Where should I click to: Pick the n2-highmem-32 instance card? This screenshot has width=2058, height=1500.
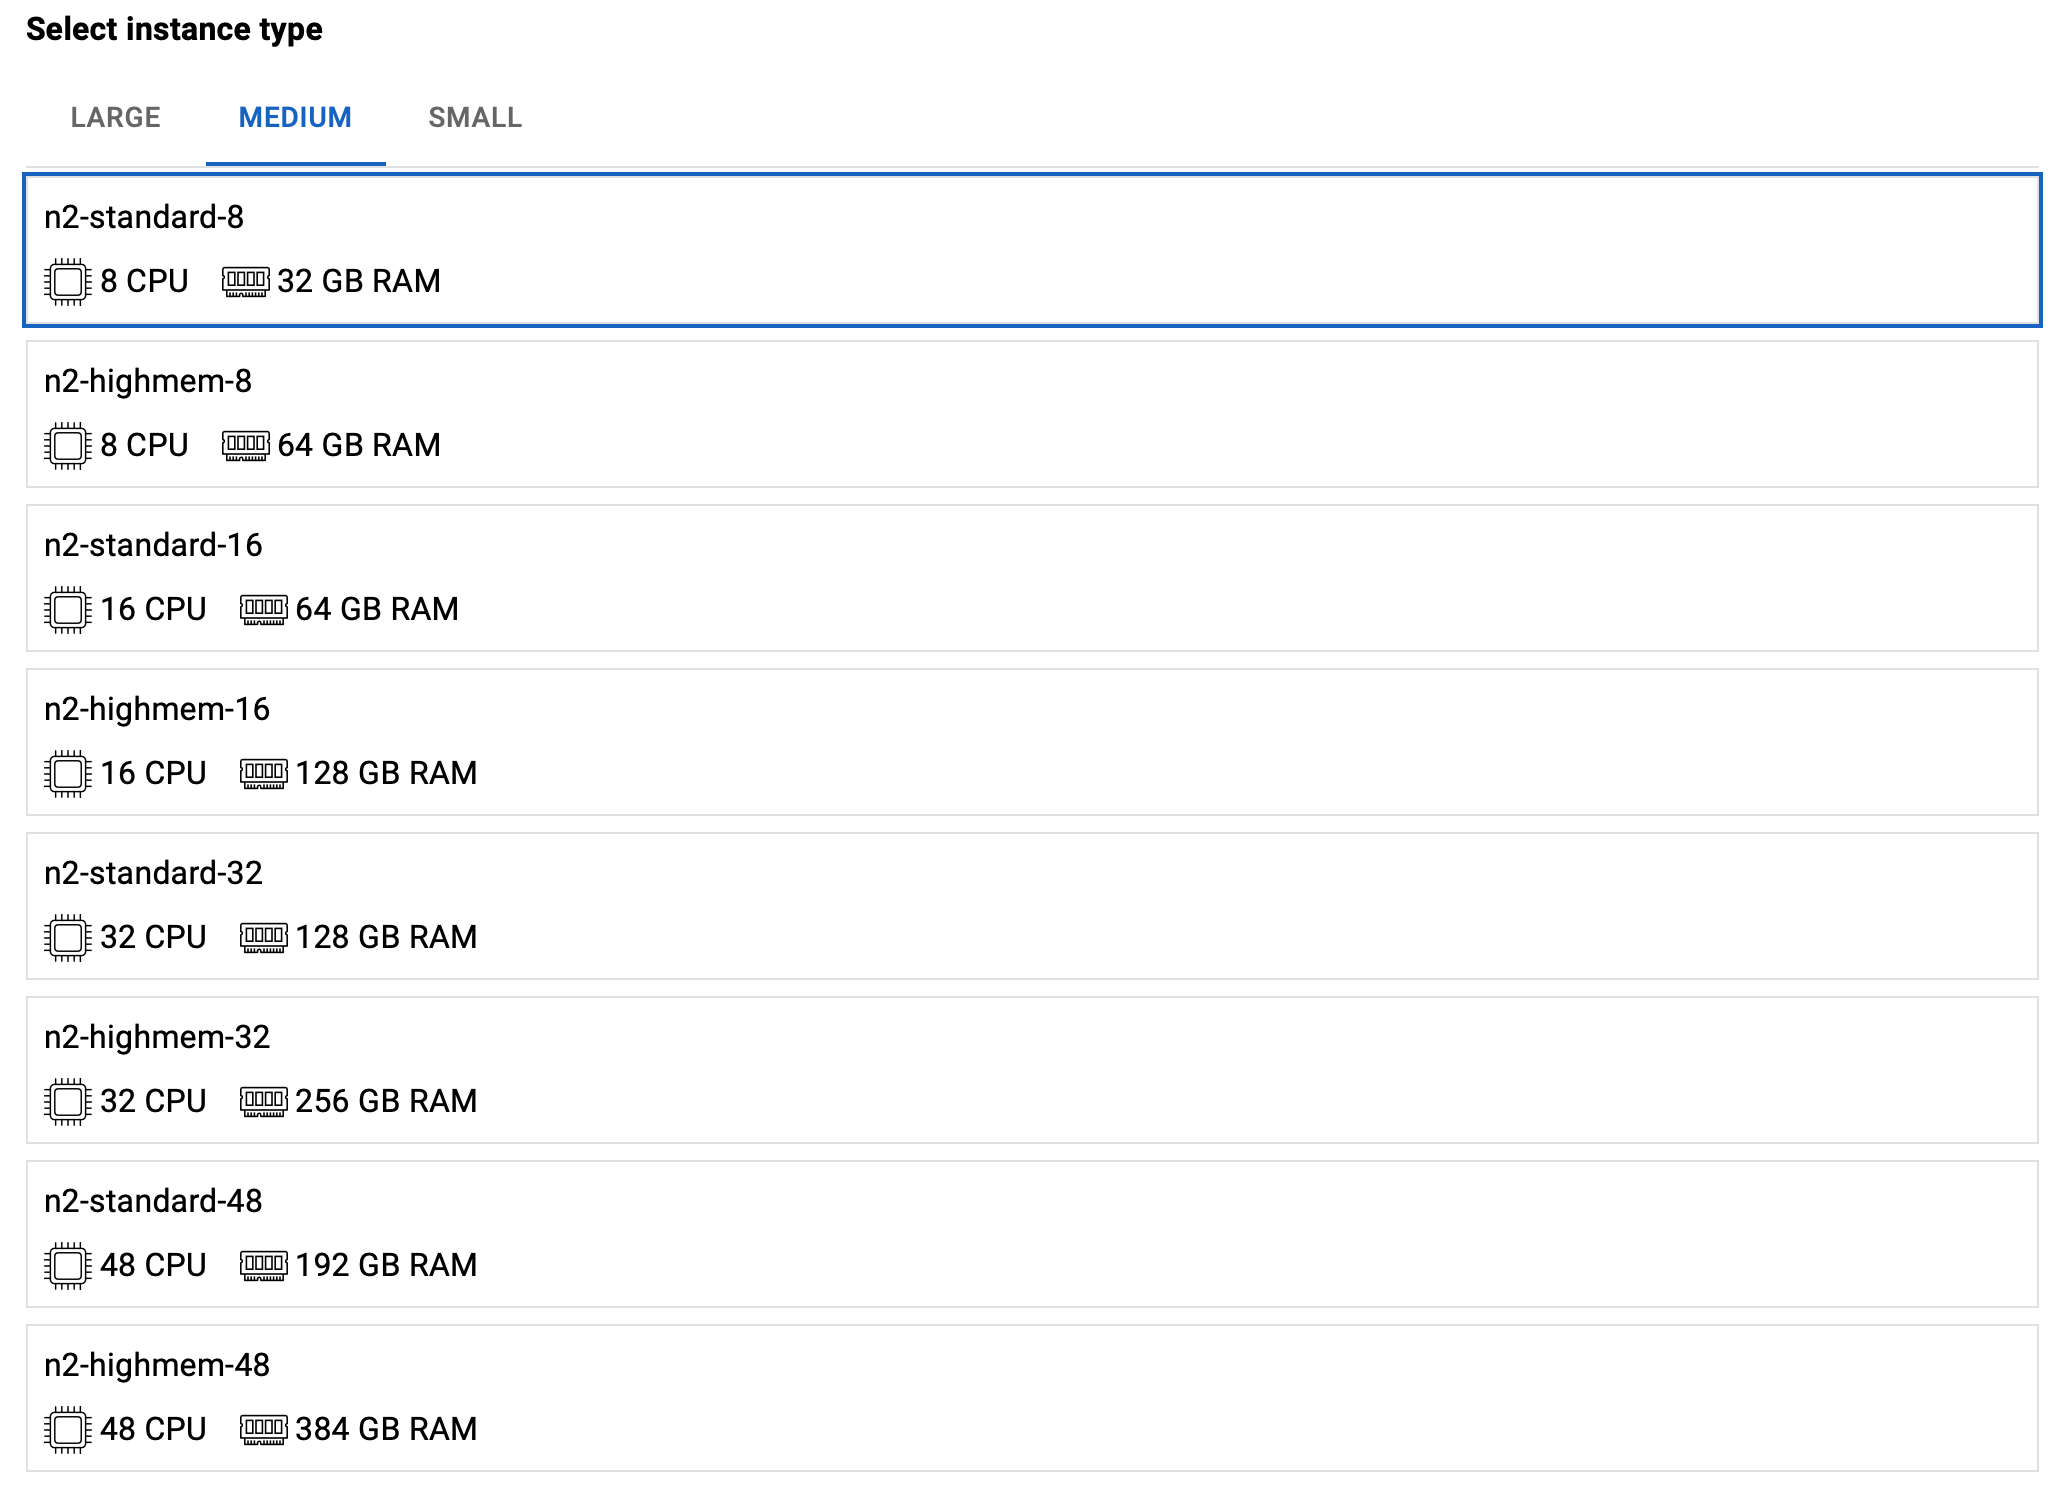(1032, 1070)
